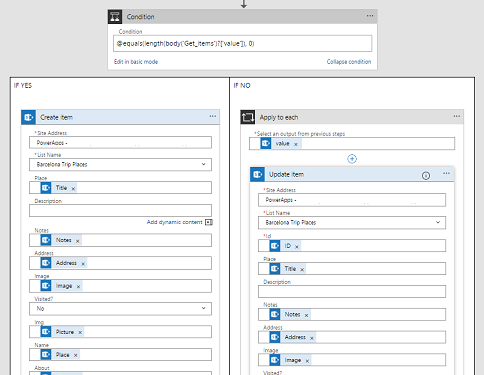Image resolution: width=484 pixels, height=375 pixels.
Task: Remove the ID token in Update item
Action: [297, 247]
